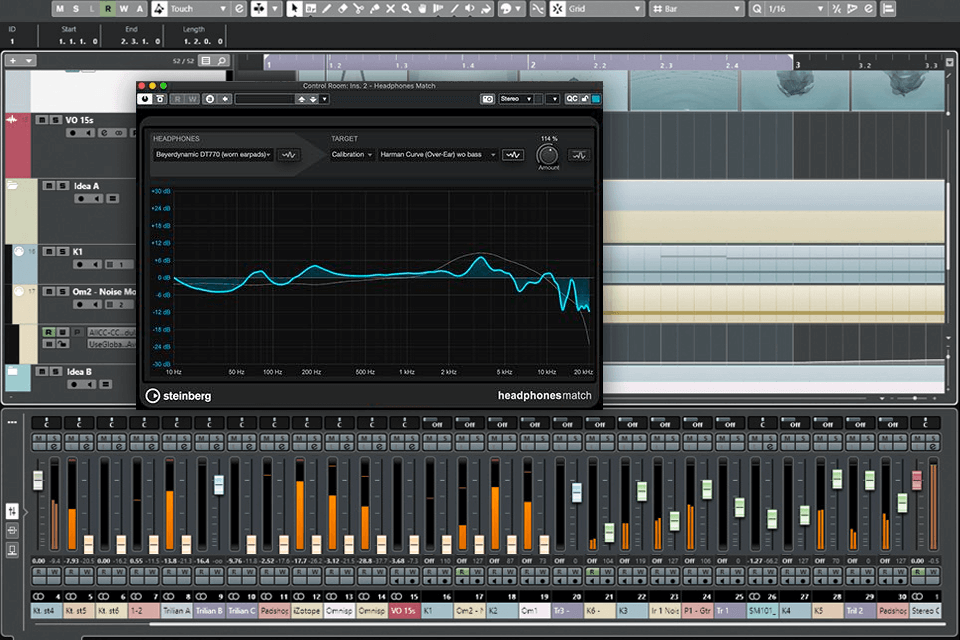The image size is (960, 640).
Task: Click target curve waveform icon
Action: tap(513, 155)
